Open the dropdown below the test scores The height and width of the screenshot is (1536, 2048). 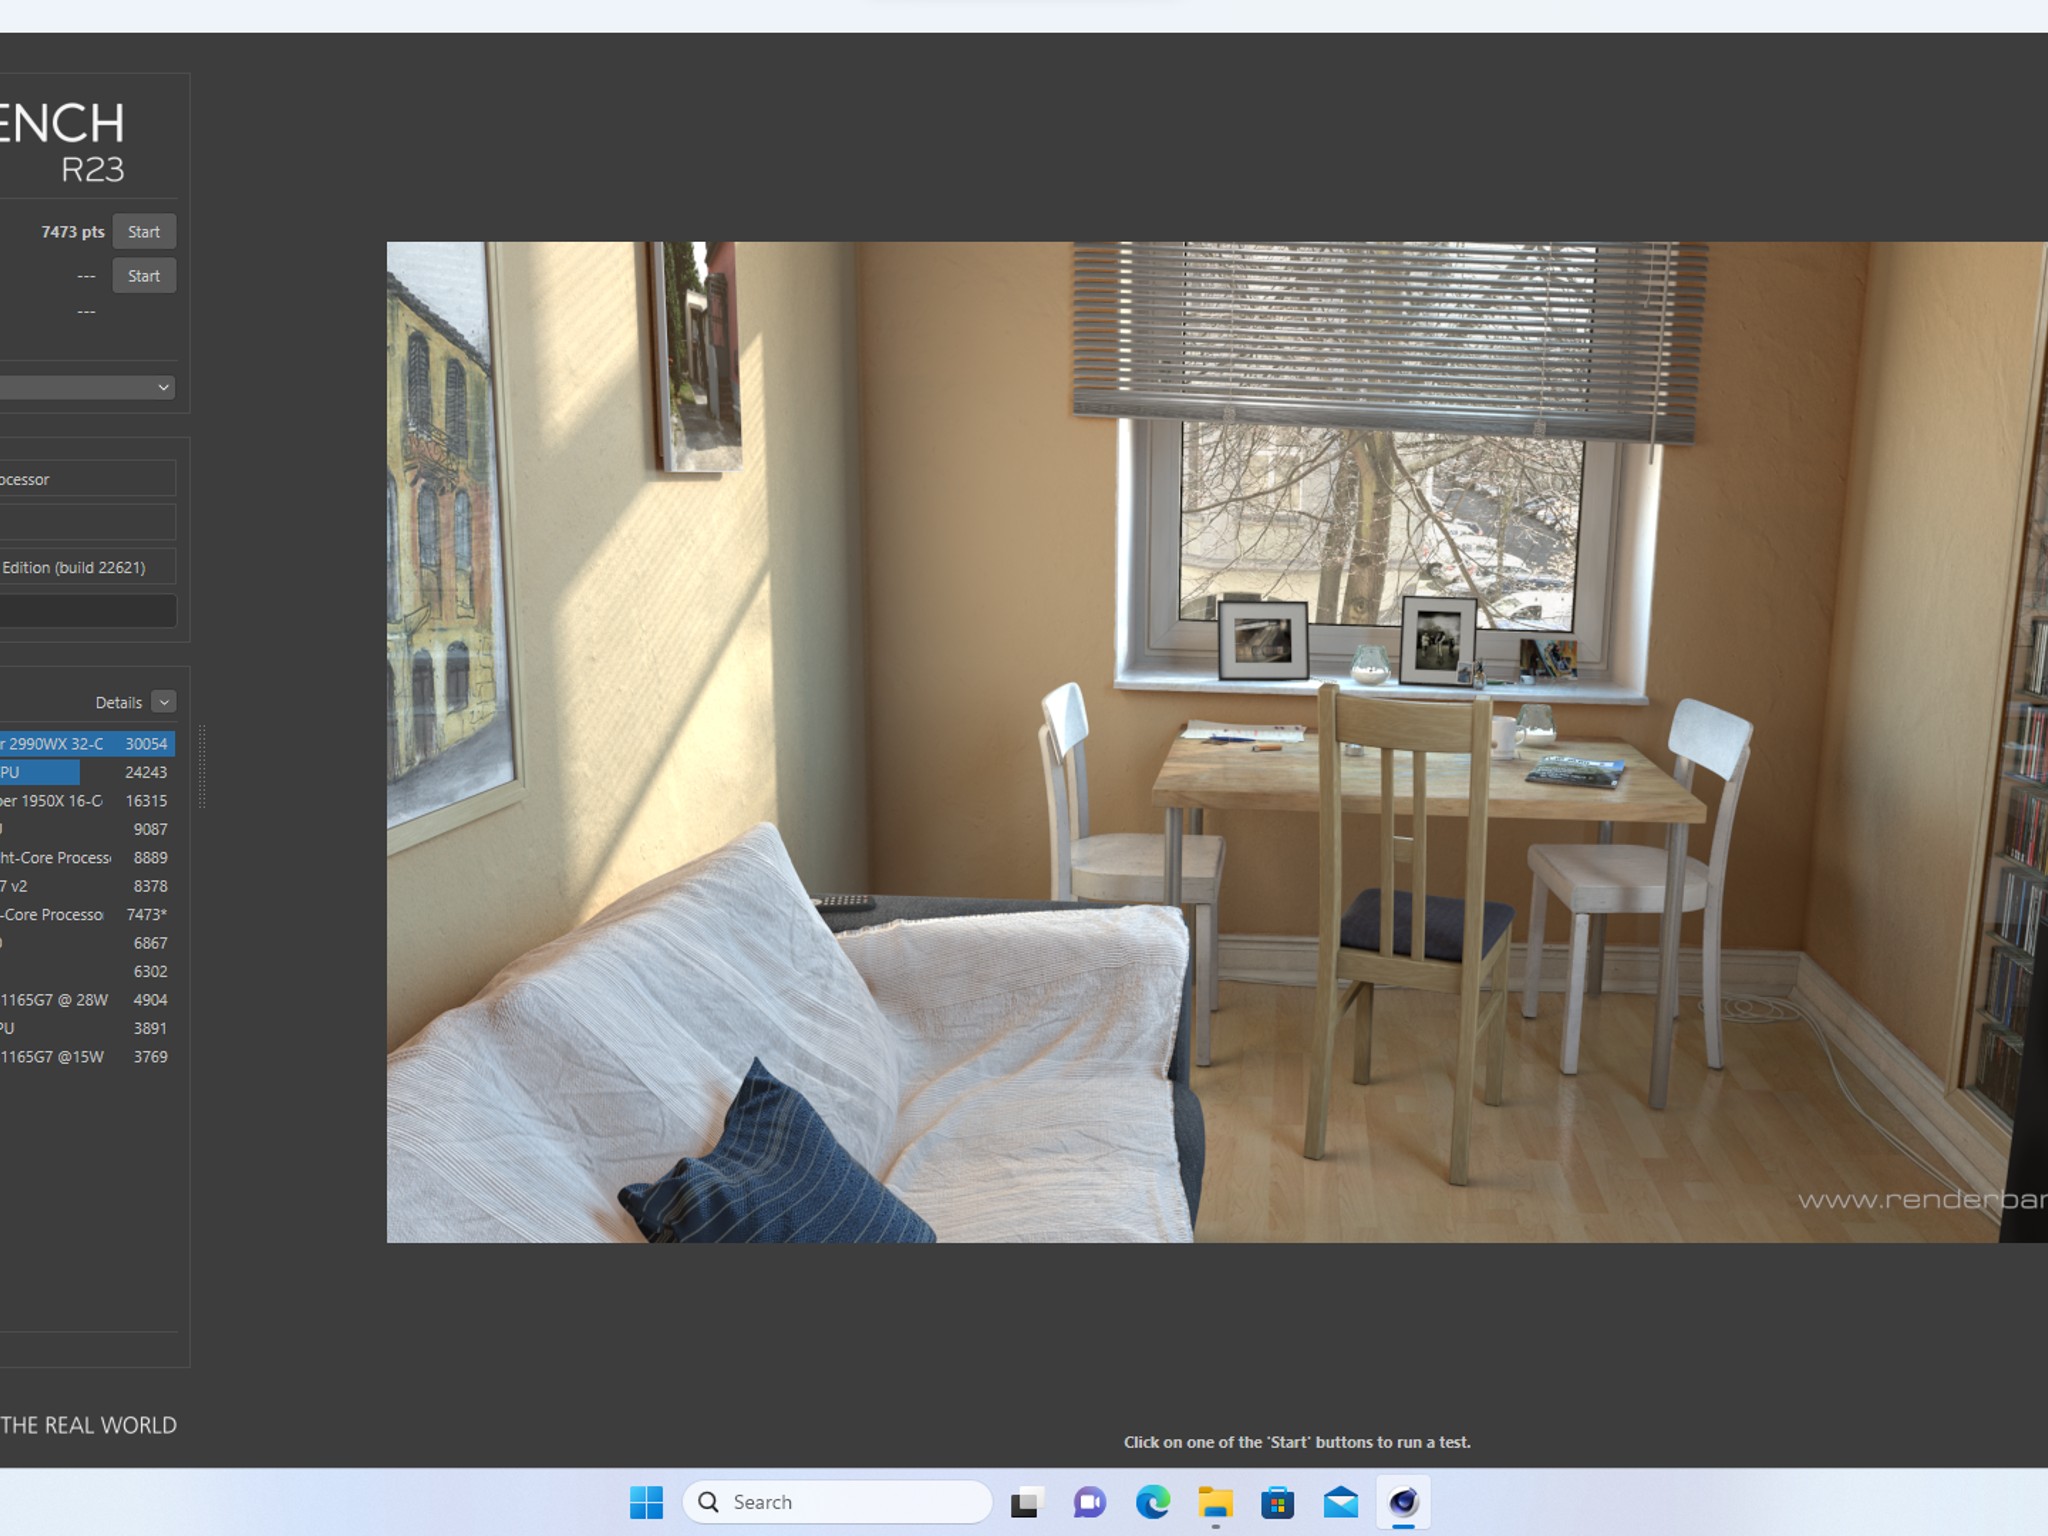(x=88, y=387)
